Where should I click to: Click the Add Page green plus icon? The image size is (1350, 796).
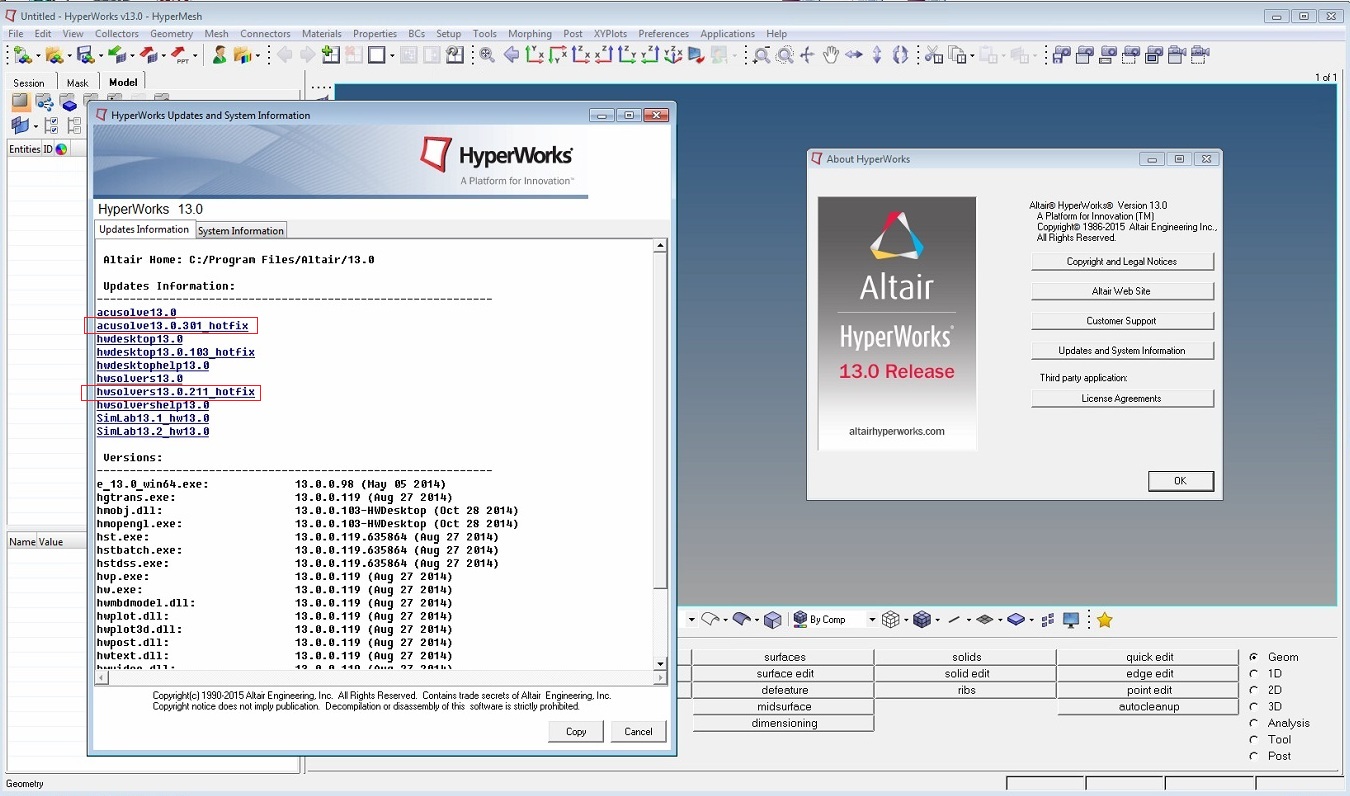(330, 54)
